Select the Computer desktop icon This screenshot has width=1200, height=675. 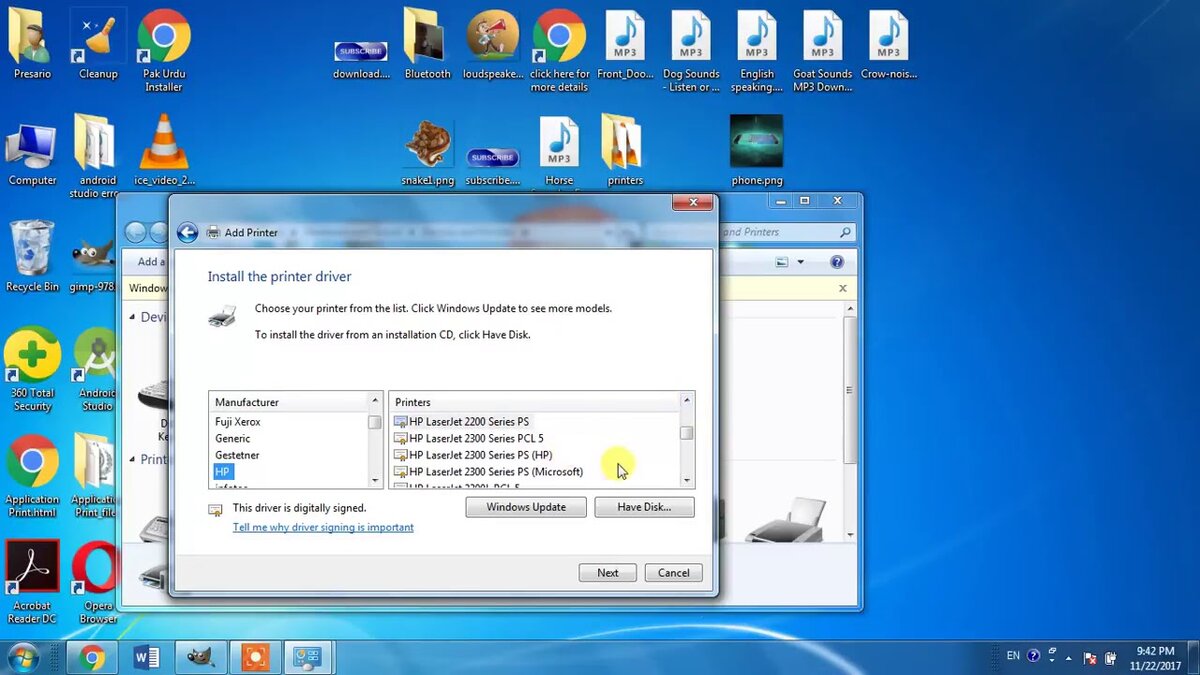[x=32, y=152]
